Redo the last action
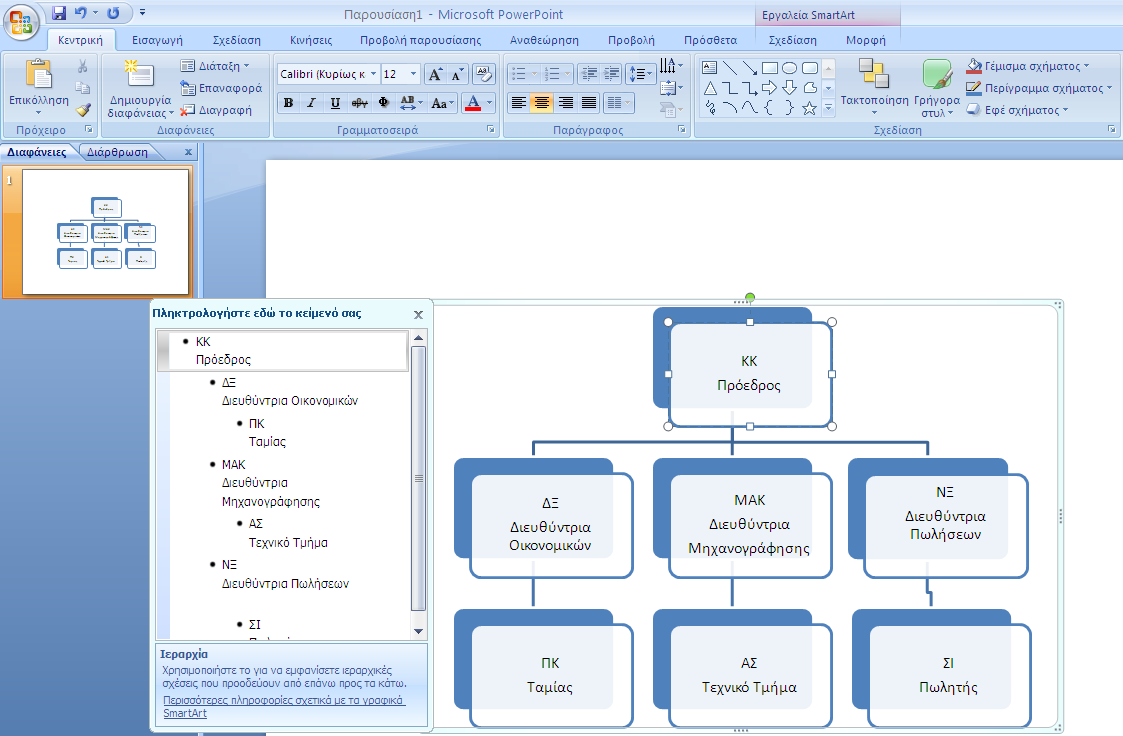This screenshot has width=1123, height=736. pos(113,13)
